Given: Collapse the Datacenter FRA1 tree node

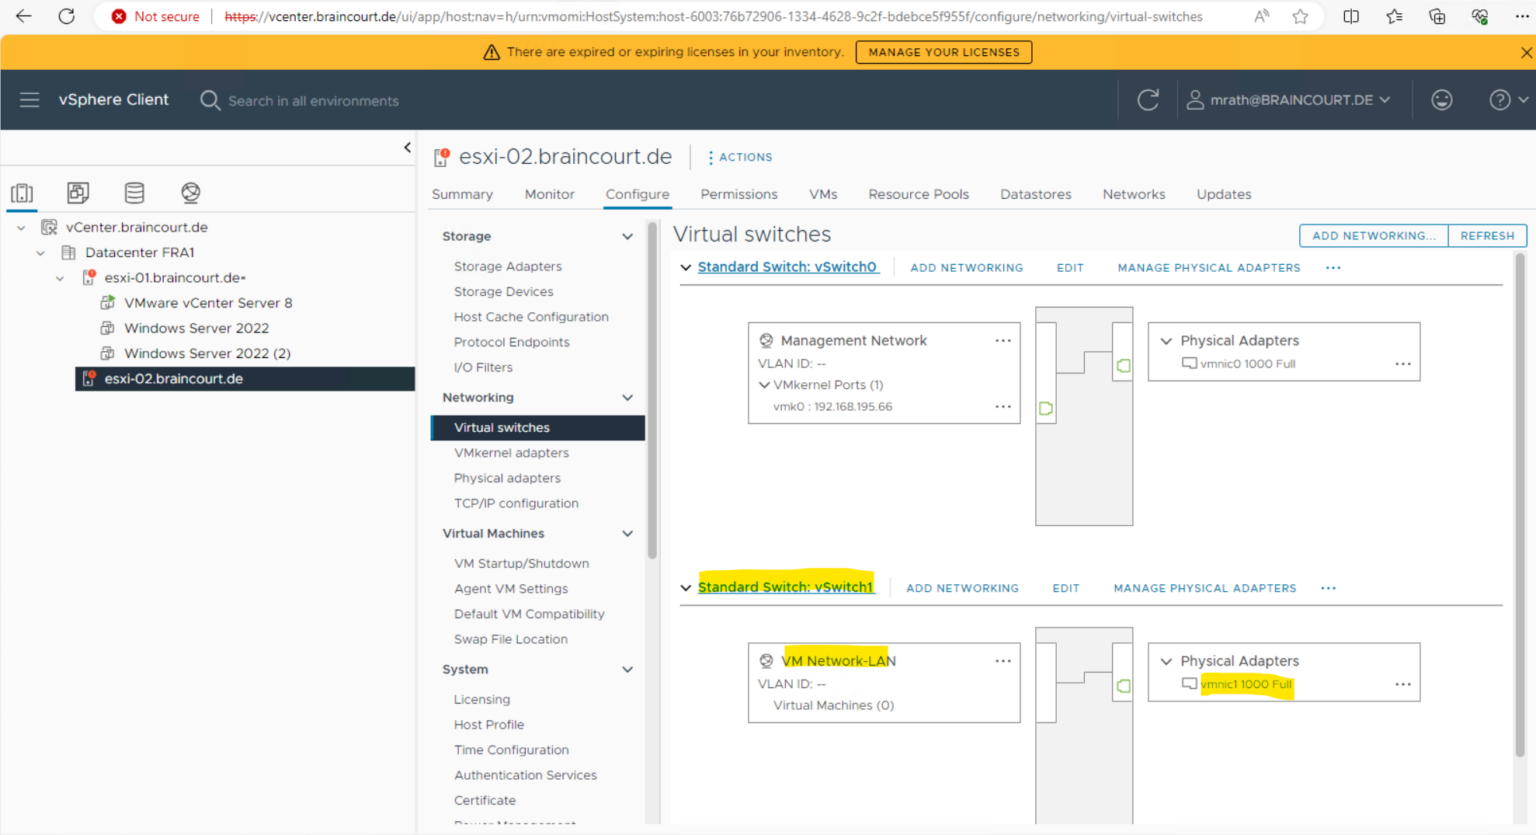Looking at the screenshot, I should point(41,253).
